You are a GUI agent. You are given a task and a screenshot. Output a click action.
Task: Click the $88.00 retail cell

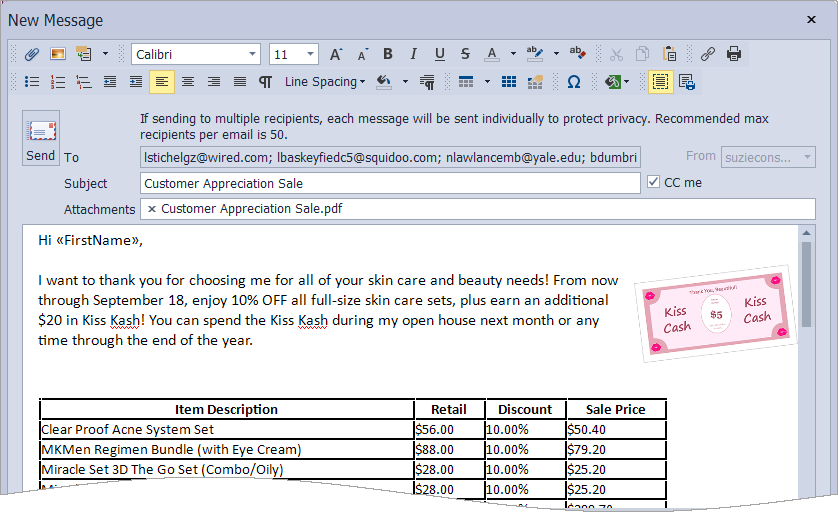pos(449,449)
